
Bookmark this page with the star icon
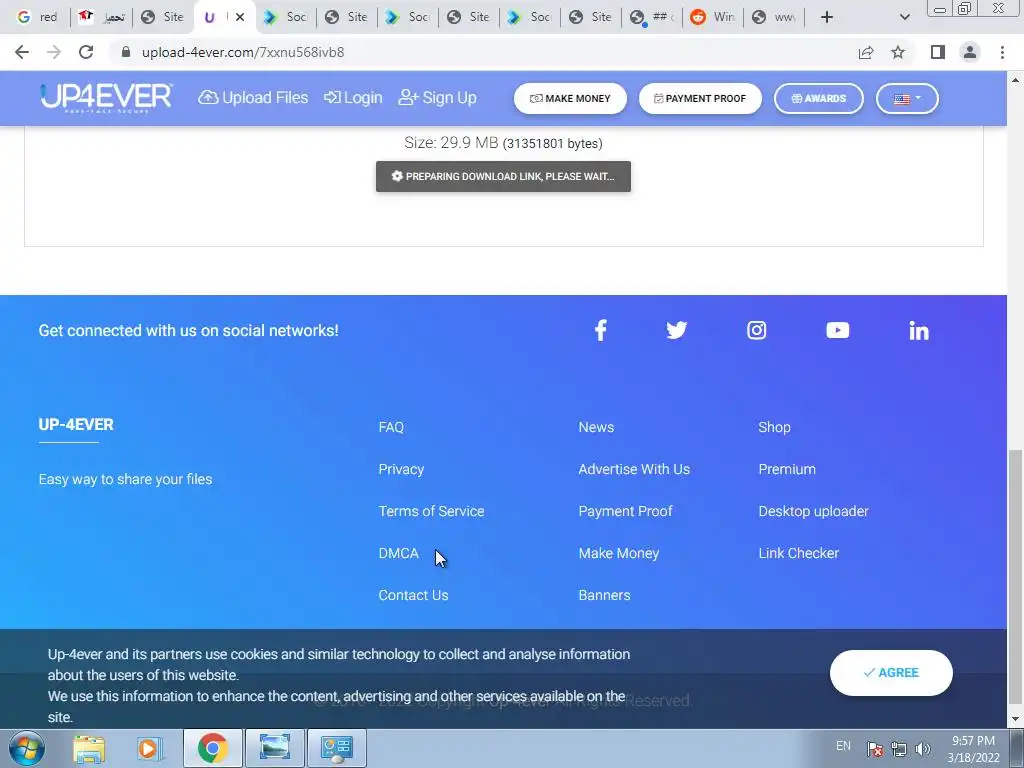pos(898,52)
